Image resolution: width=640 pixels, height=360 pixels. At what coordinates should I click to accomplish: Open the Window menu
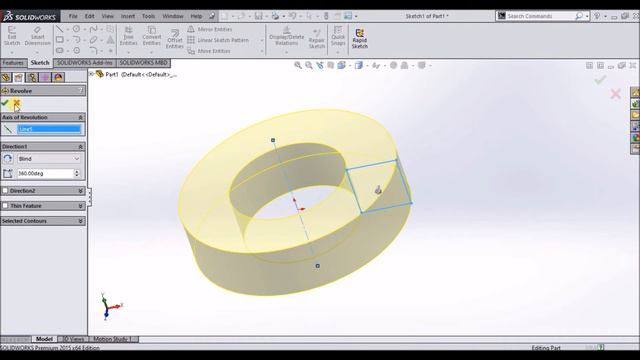pyautogui.click(x=173, y=16)
